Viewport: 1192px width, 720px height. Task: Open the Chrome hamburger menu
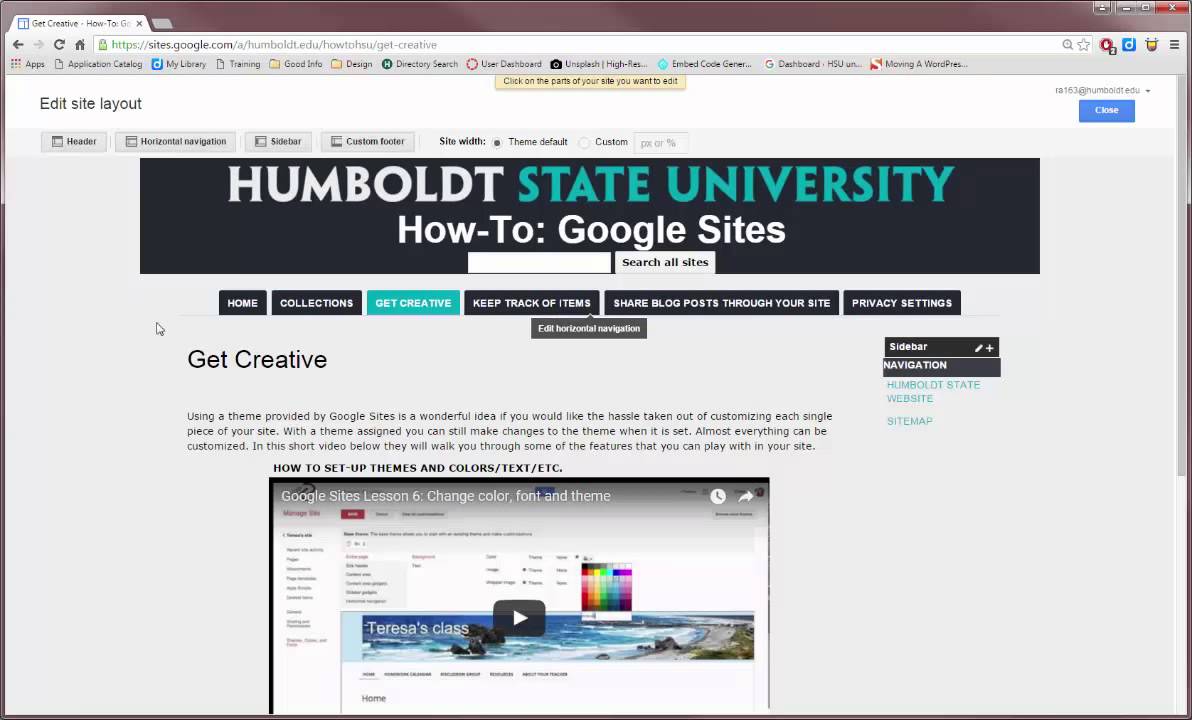(x=1175, y=45)
